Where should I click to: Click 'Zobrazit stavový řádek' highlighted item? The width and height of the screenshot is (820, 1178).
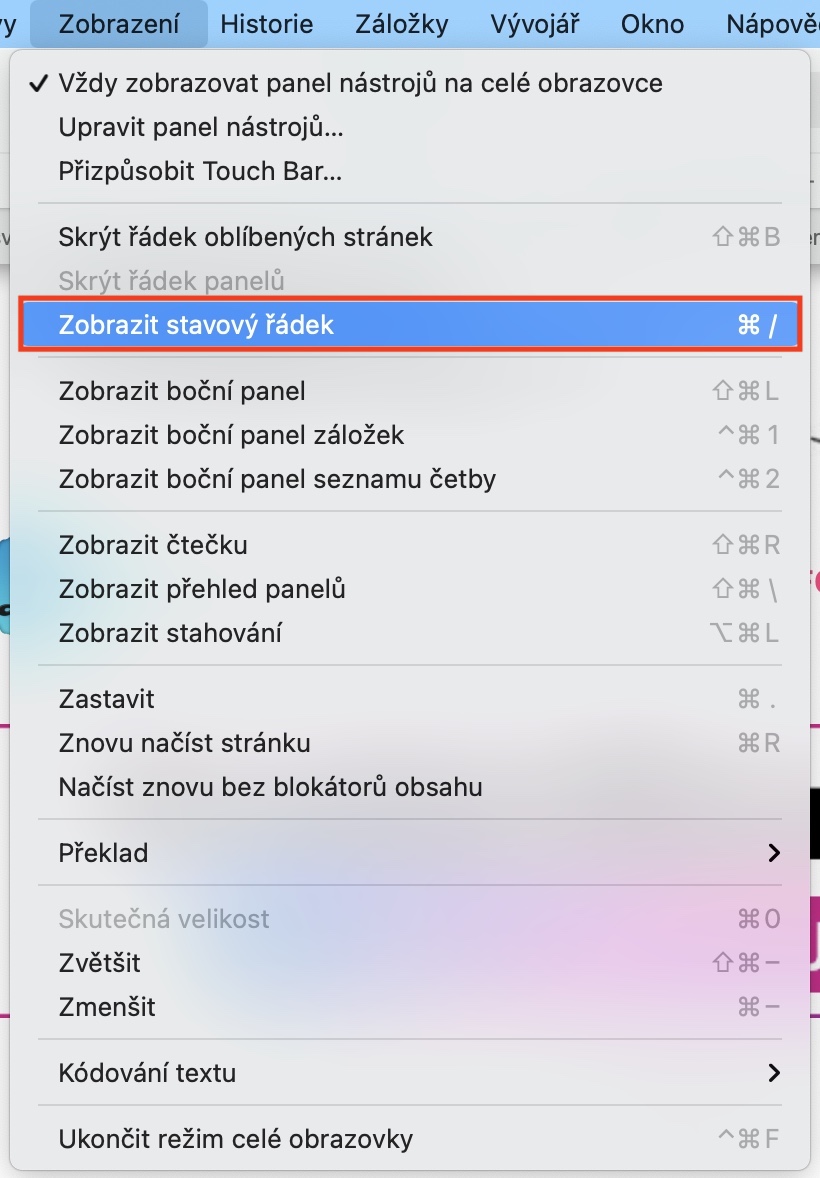197,324
